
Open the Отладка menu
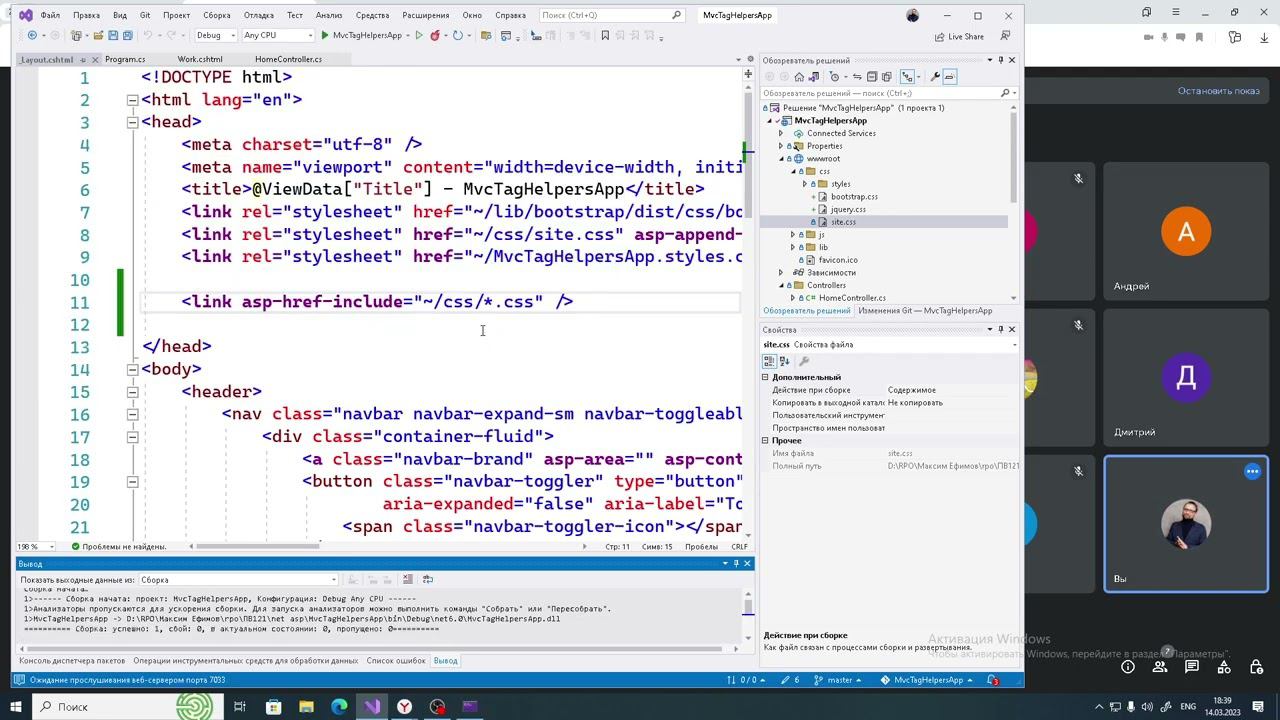click(x=258, y=15)
